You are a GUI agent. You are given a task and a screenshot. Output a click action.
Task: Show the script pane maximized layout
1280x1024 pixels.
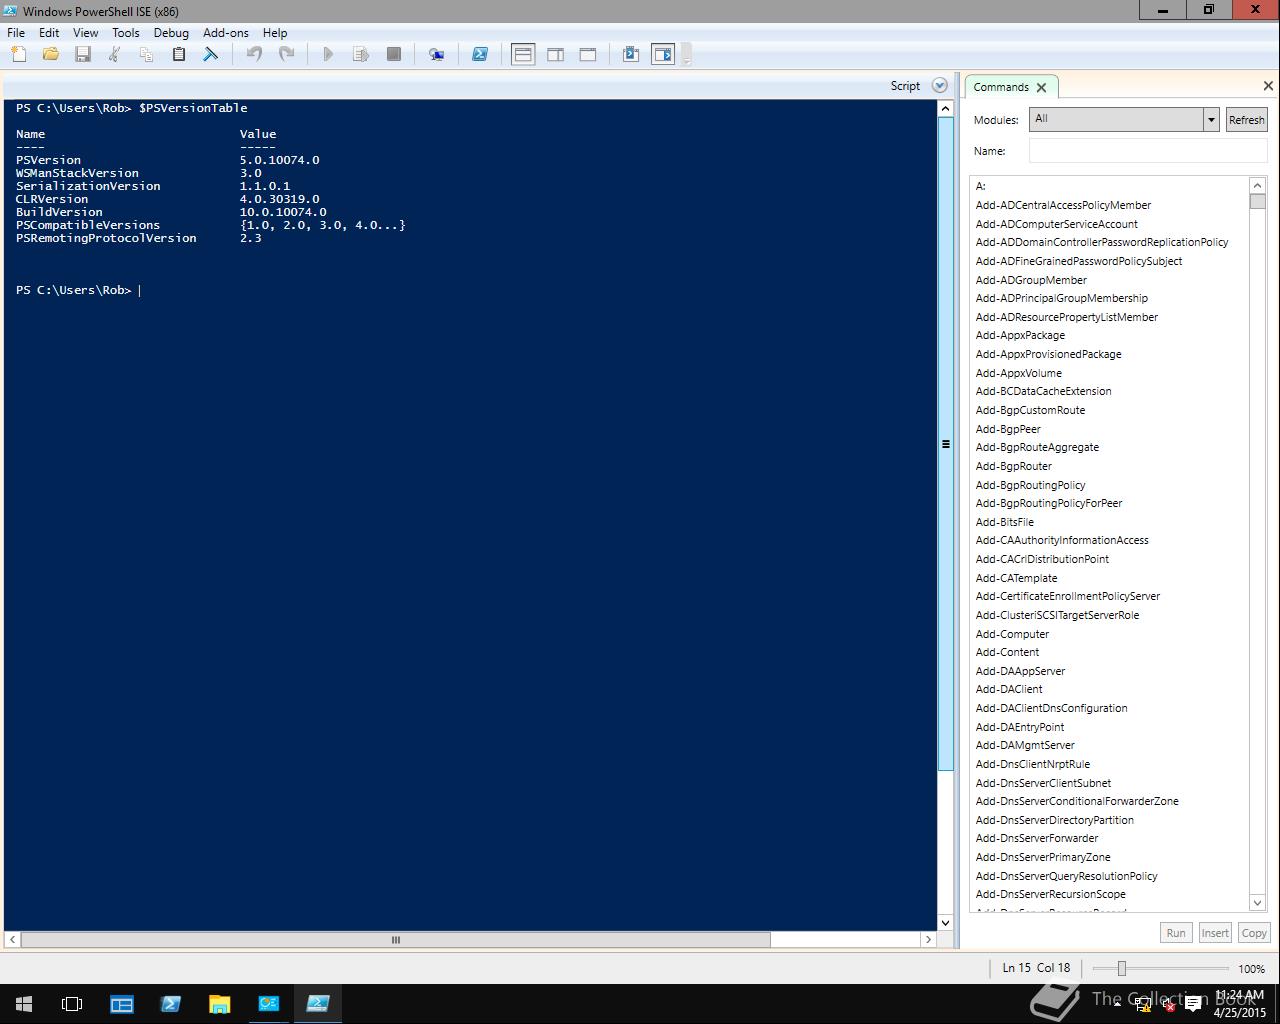588,54
